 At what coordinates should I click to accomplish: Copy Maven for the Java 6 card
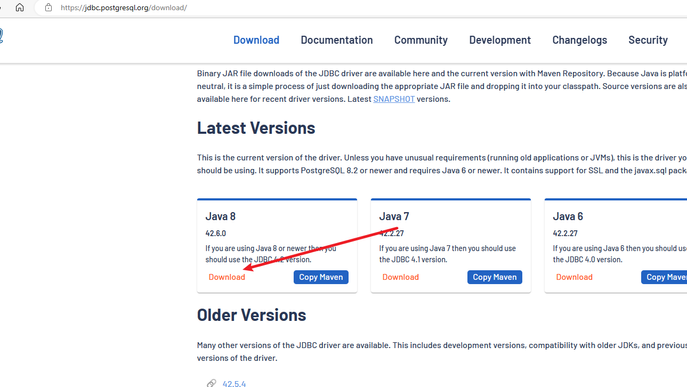(x=664, y=277)
